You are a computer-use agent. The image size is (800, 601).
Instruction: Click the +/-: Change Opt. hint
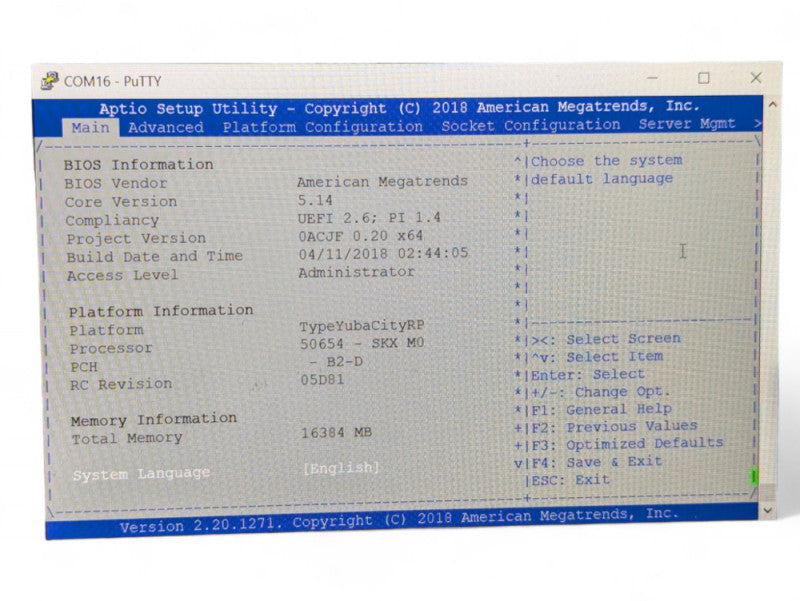(x=601, y=392)
